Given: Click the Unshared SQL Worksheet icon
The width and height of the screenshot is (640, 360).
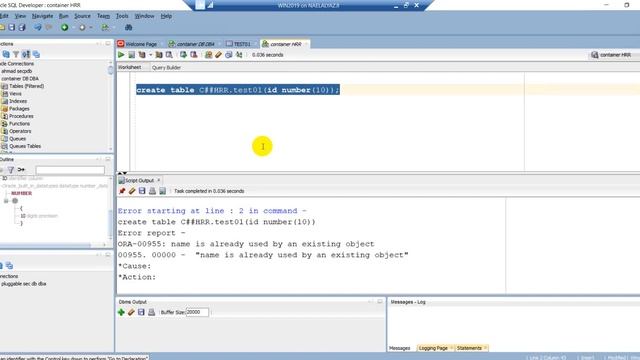Looking at the screenshot, I should pyautogui.click(x=209, y=55).
